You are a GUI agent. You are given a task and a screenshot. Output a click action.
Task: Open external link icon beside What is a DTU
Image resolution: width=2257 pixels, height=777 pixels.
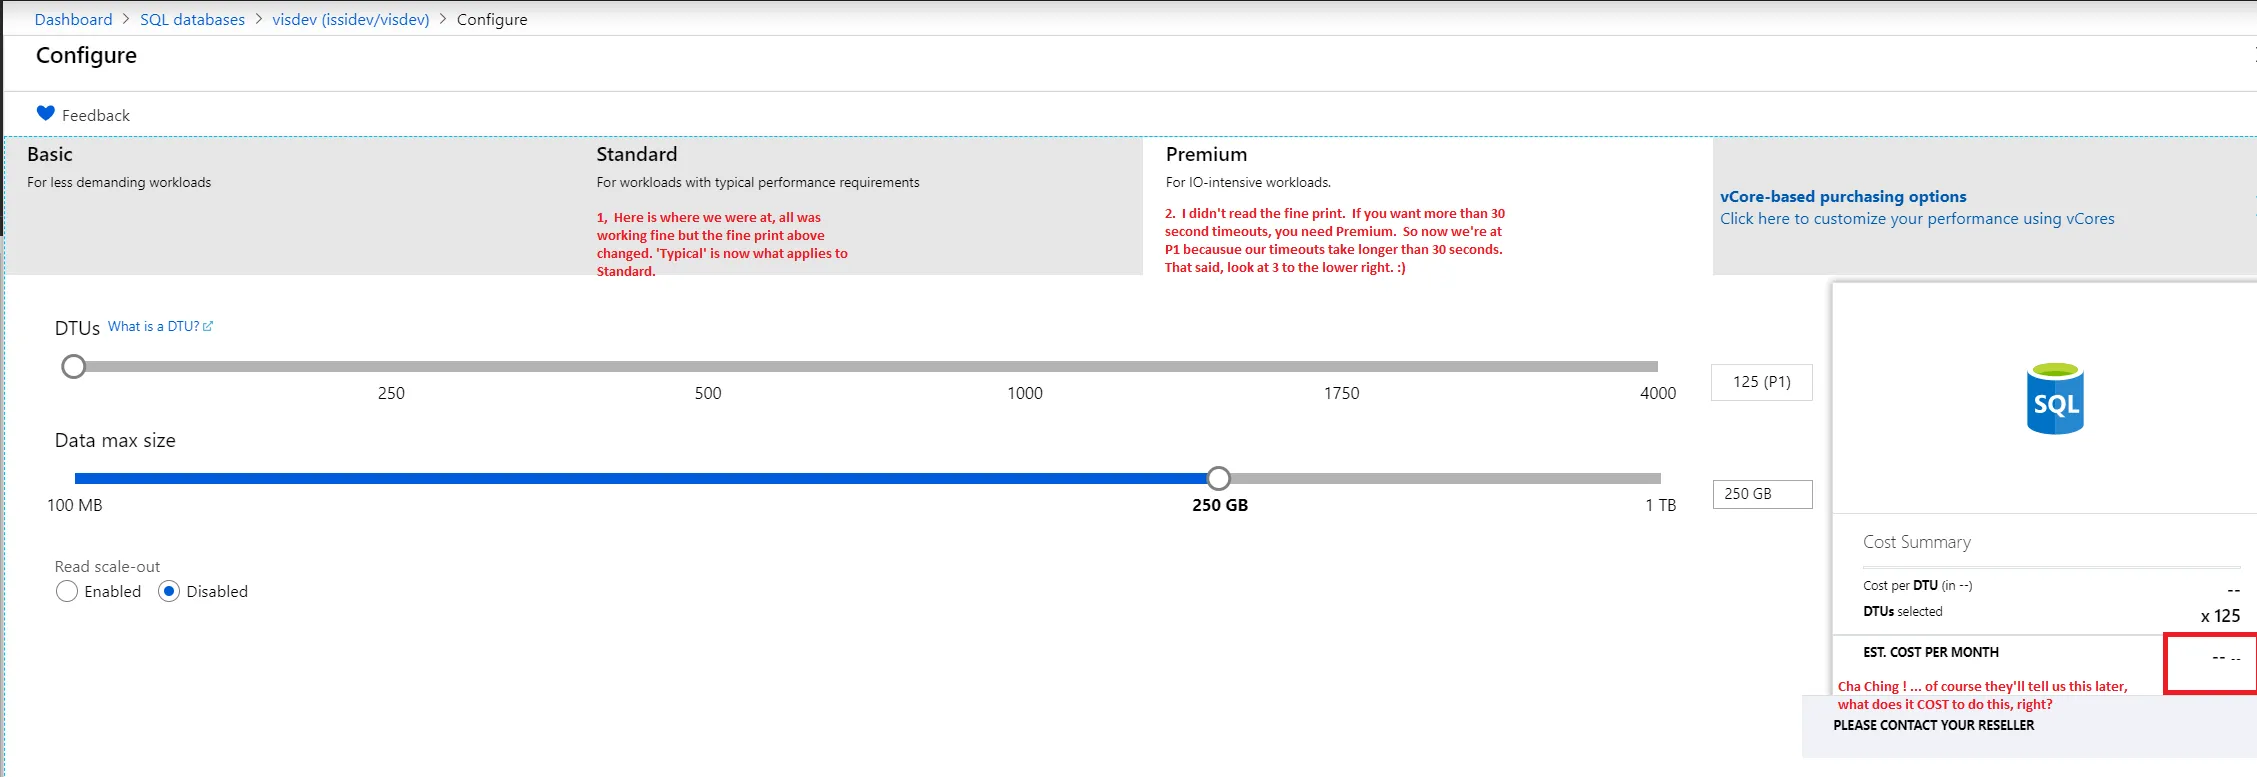[x=208, y=326]
